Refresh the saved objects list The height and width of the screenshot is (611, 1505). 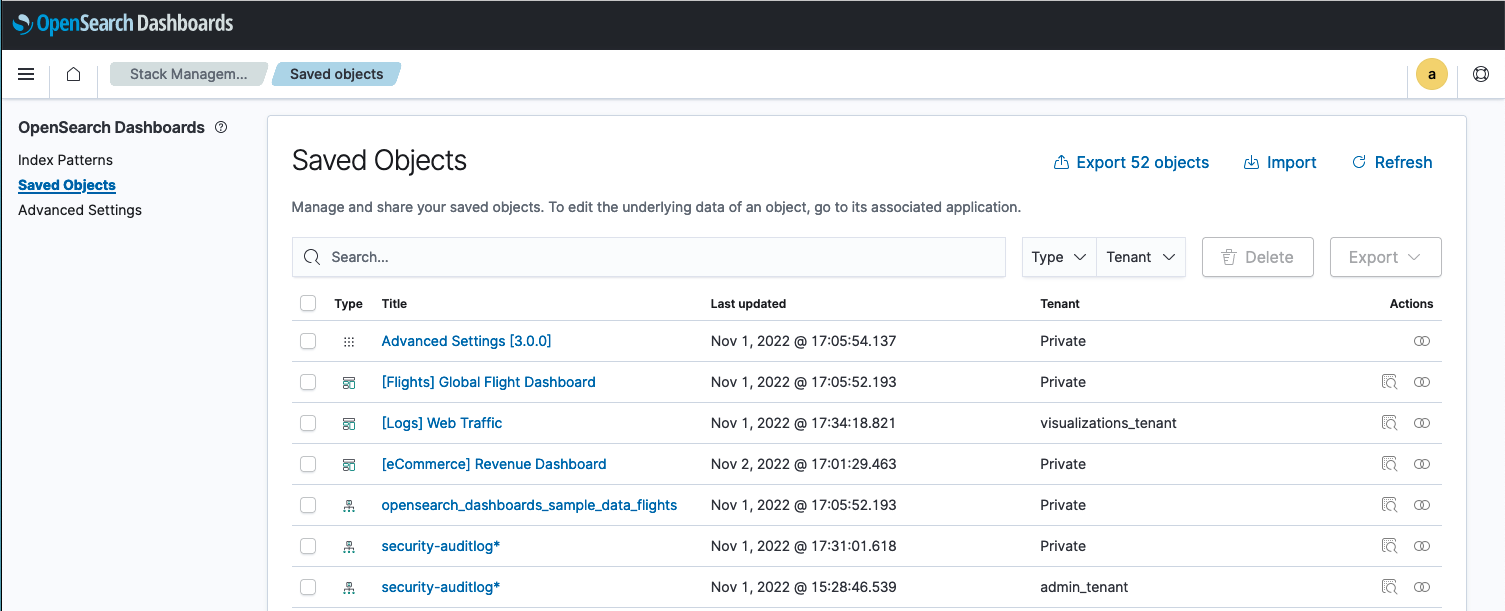click(x=1392, y=162)
